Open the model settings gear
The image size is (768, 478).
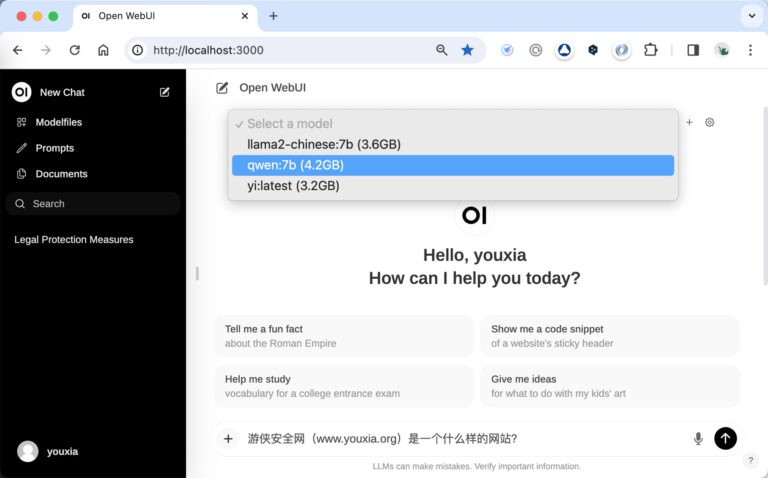point(709,122)
